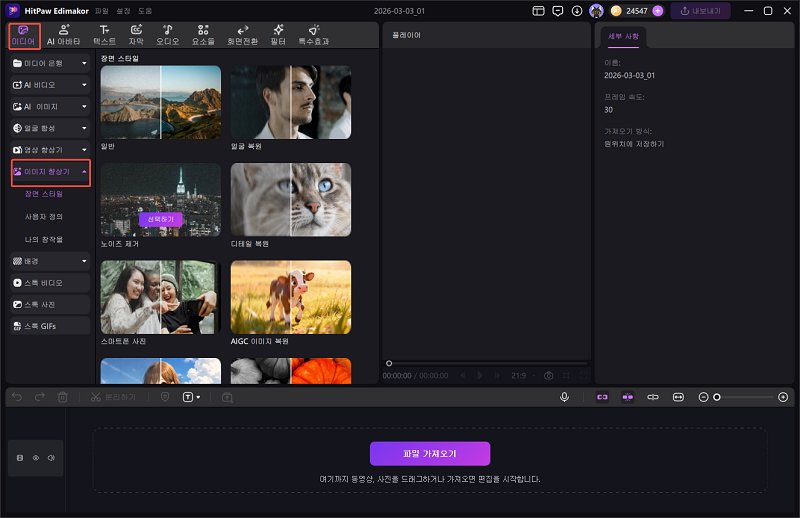Click the player progress slider handle
800x518 pixels.
click(x=389, y=363)
